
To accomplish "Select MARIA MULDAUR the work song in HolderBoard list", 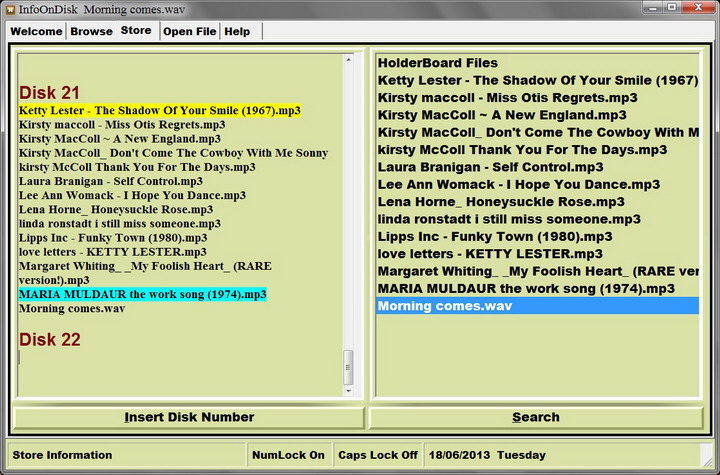I will (537, 289).
